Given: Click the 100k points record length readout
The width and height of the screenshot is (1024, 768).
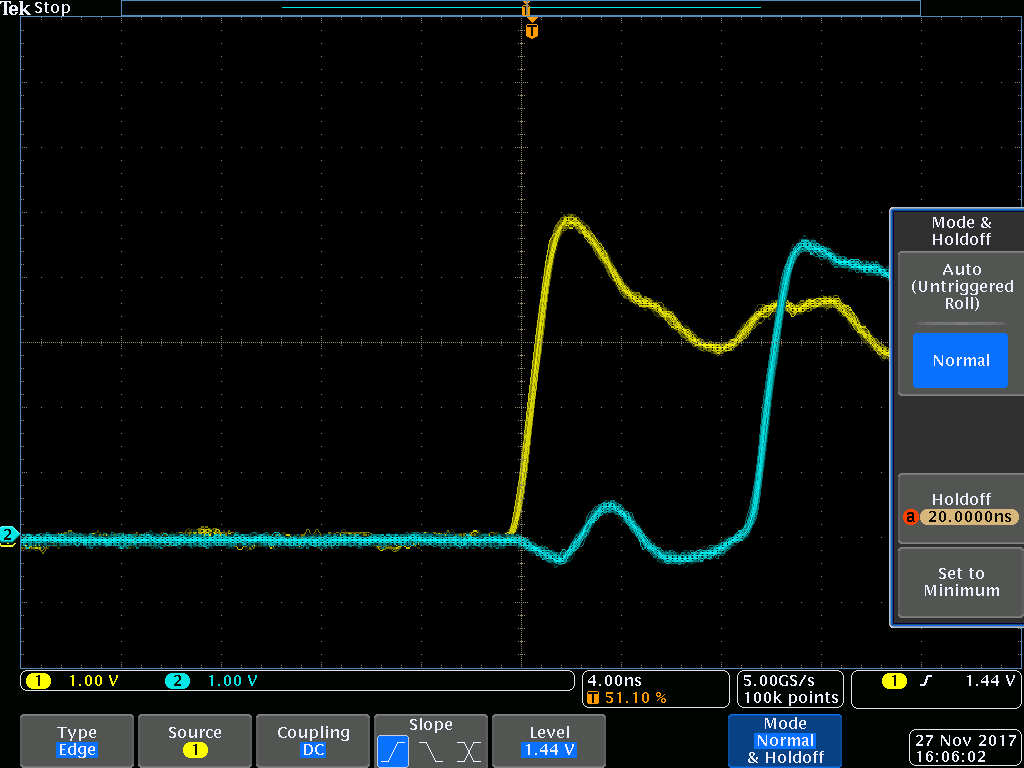Looking at the screenshot, I should pos(790,698).
